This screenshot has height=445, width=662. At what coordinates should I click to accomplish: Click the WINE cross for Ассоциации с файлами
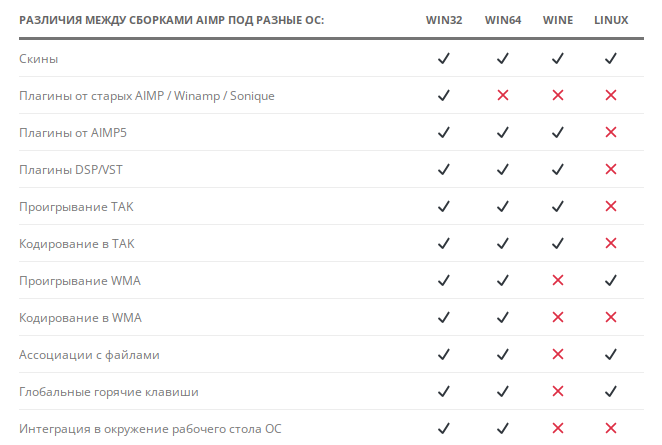557,355
